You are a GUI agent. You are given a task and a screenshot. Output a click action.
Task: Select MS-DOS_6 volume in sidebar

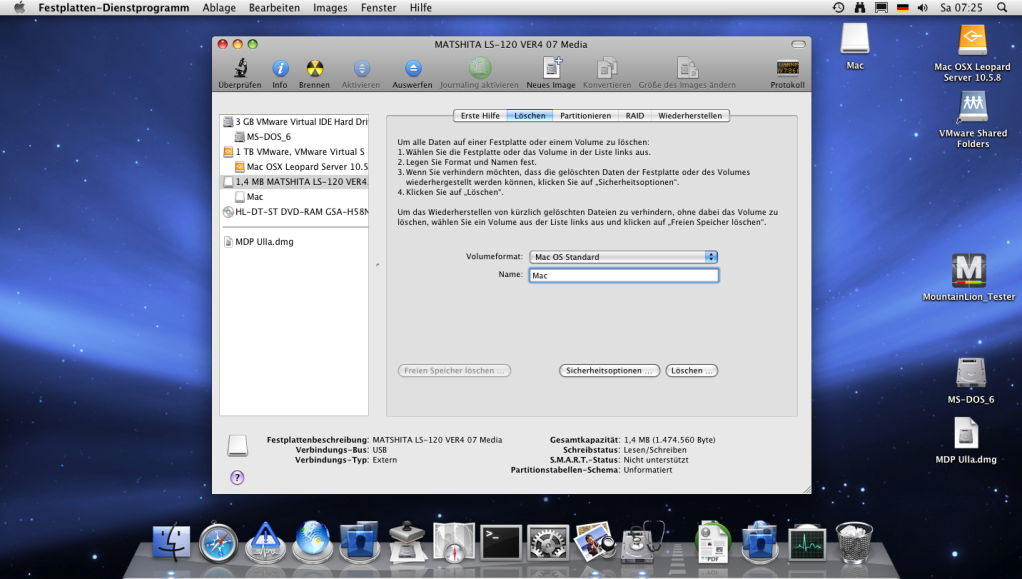295,137
